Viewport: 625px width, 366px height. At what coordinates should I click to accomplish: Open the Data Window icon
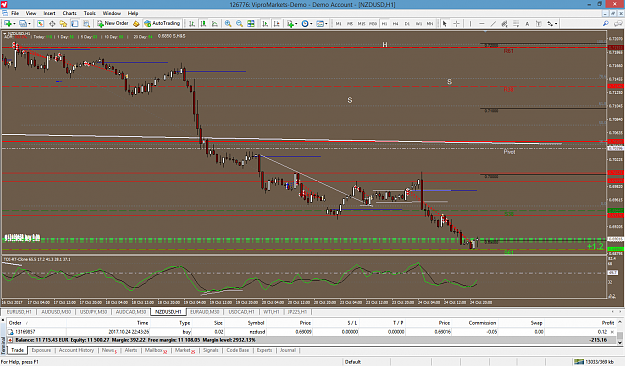point(52,24)
